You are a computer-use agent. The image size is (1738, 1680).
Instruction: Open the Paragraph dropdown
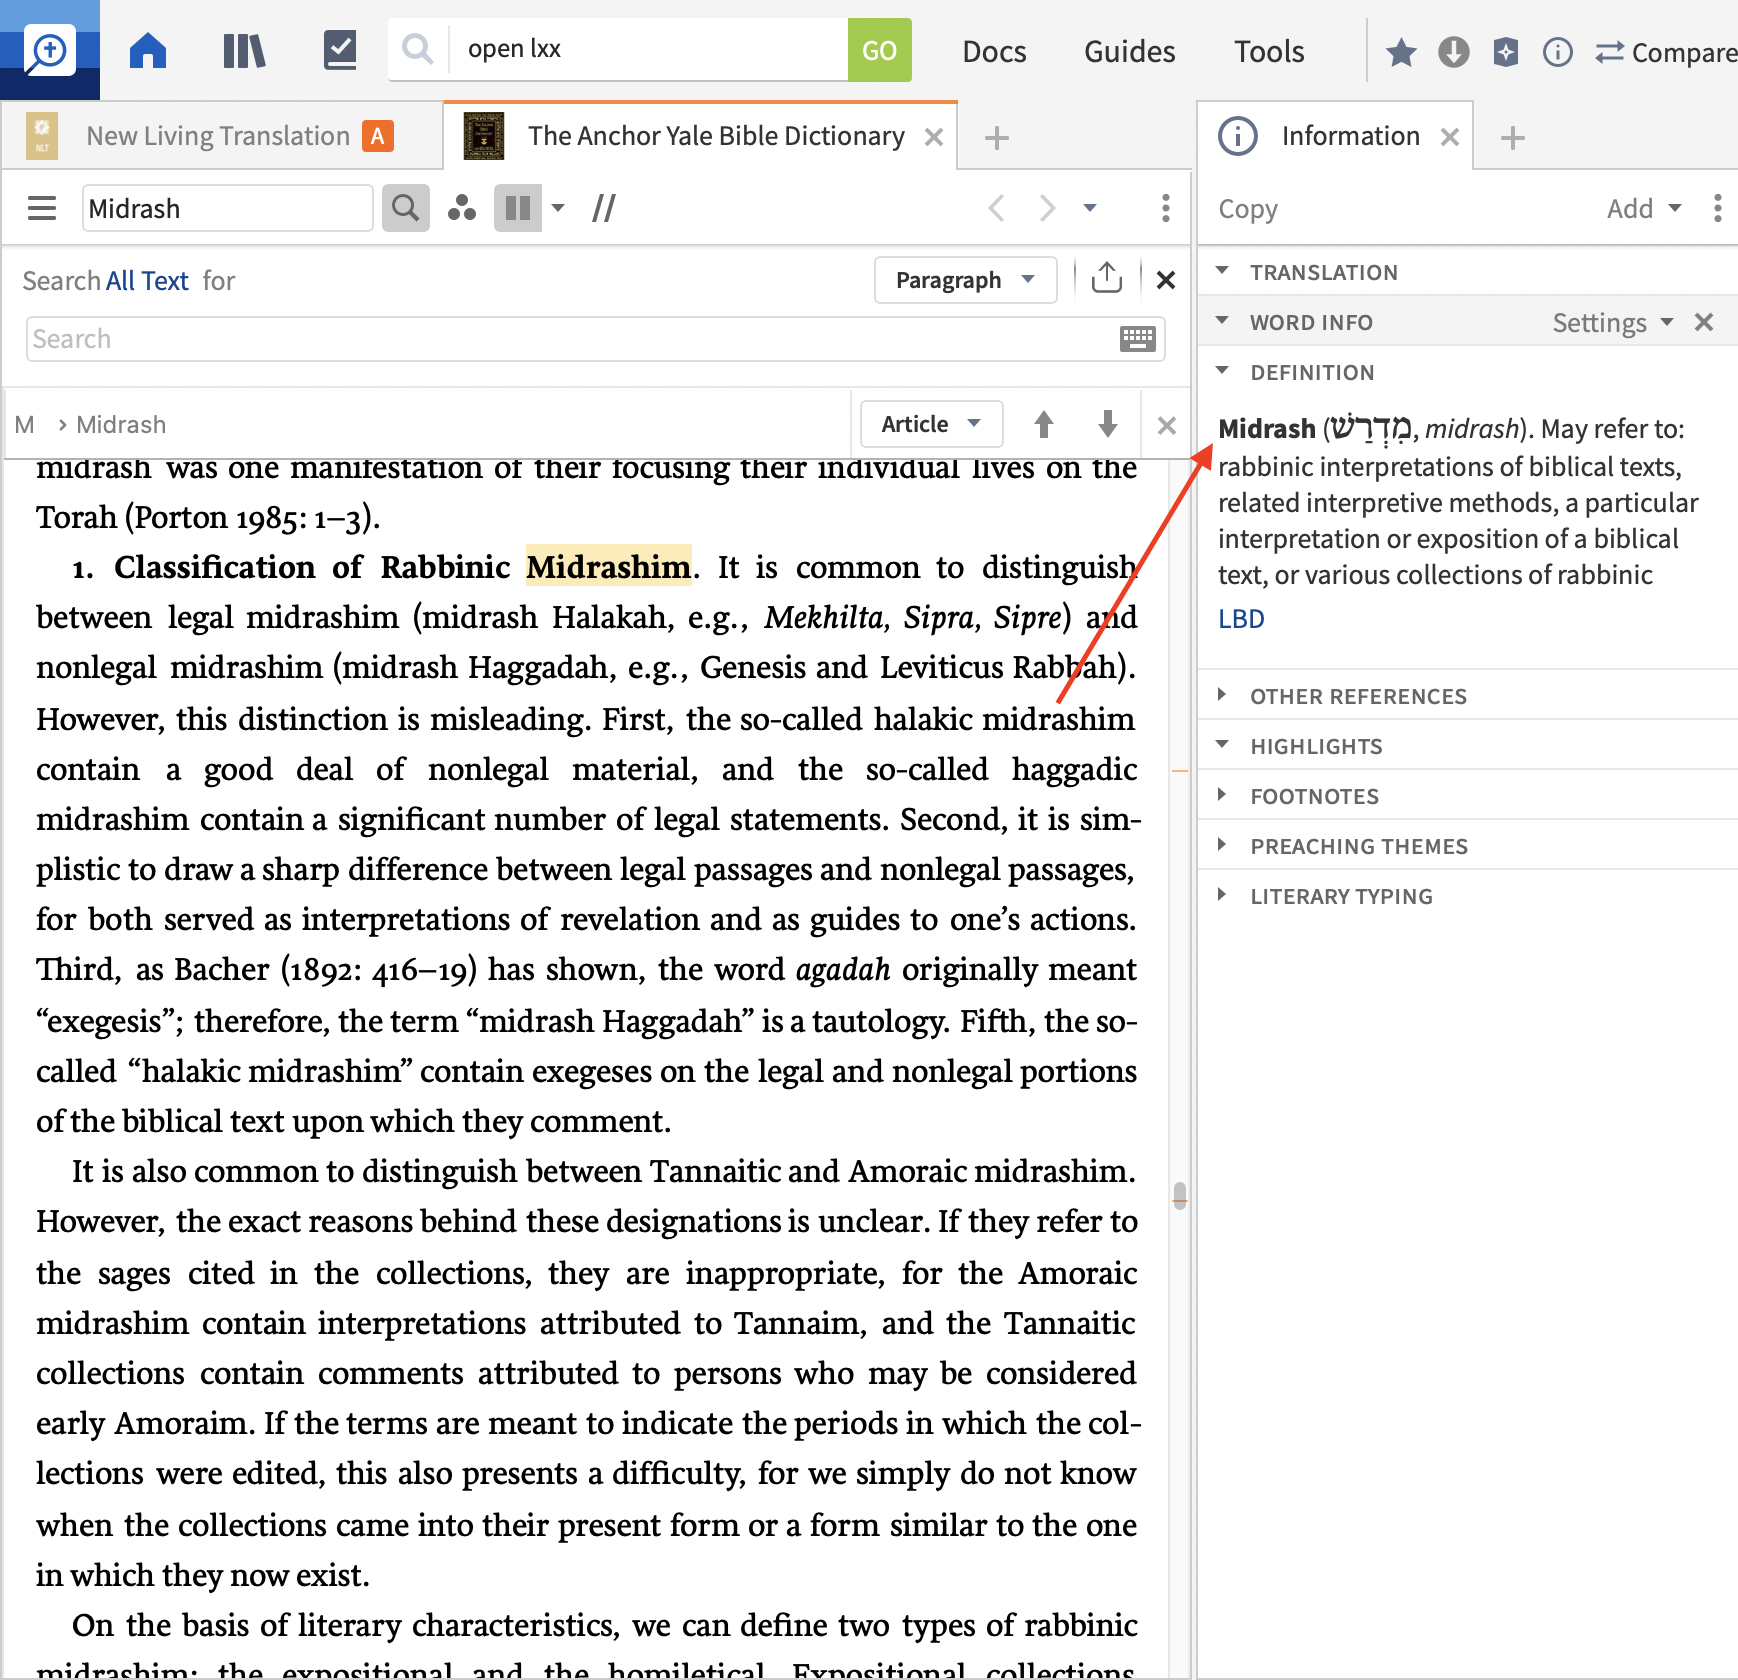[x=965, y=280]
